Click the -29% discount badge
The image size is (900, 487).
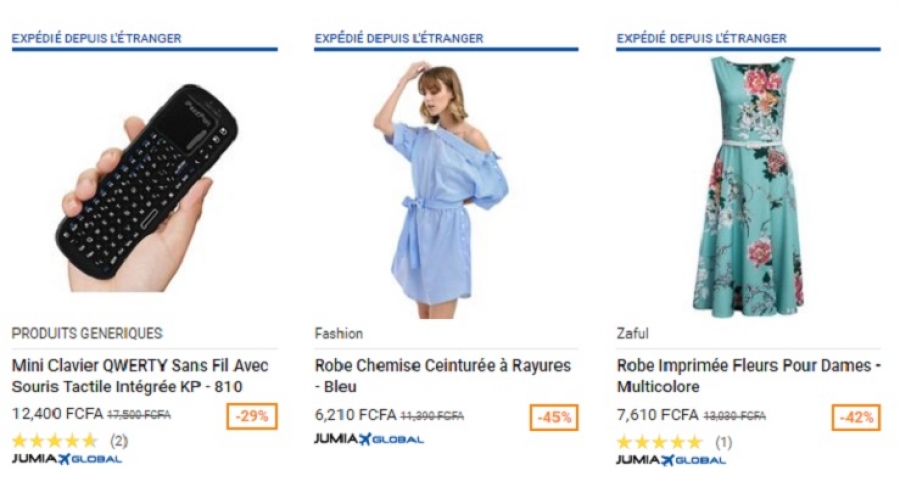coord(252,416)
